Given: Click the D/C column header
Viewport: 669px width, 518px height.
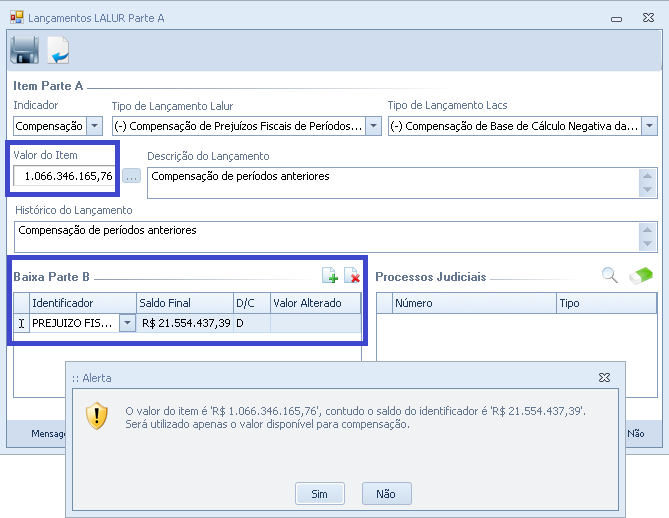Looking at the screenshot, I should click(x=252, y=303).
